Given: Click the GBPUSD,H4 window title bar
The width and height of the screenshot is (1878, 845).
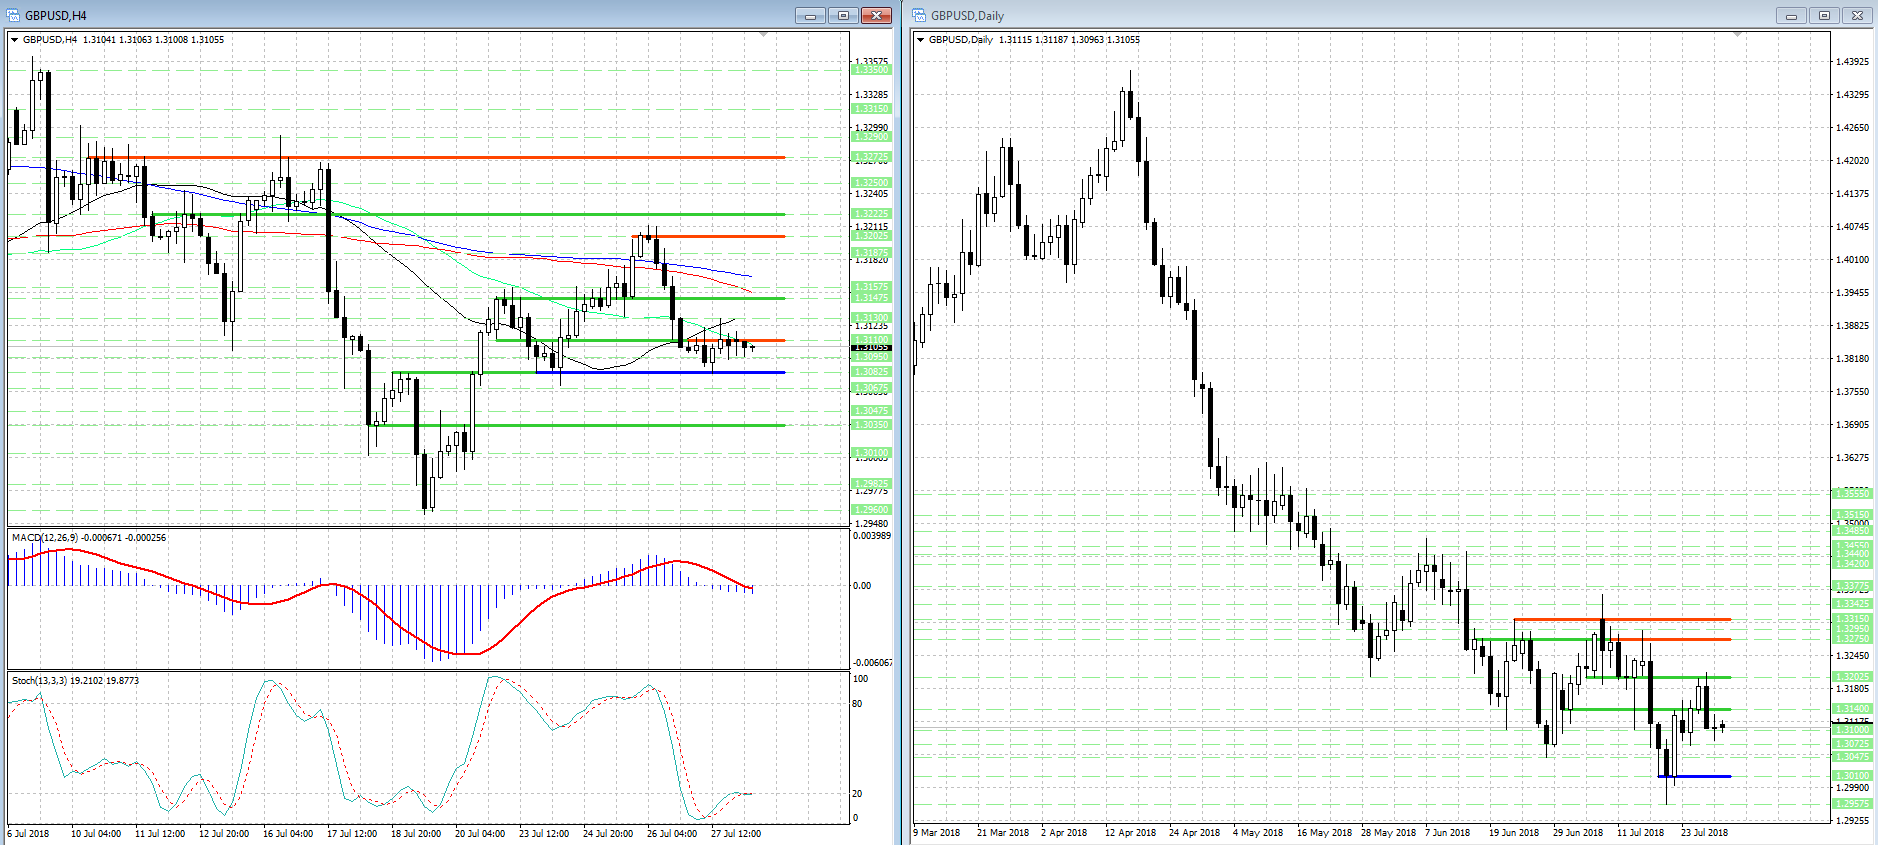Looking at the screenshot, I should pos(400,15).
